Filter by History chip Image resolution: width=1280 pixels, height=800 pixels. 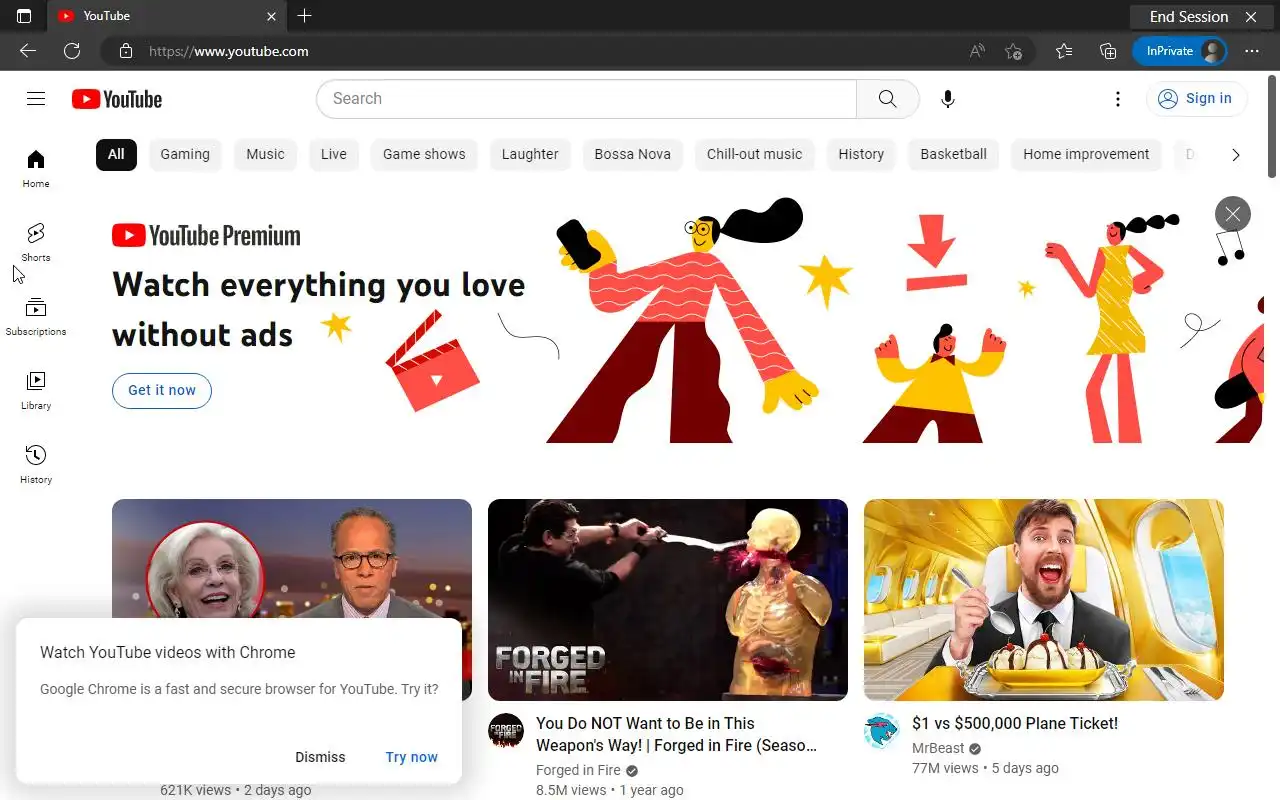[861, 154]
